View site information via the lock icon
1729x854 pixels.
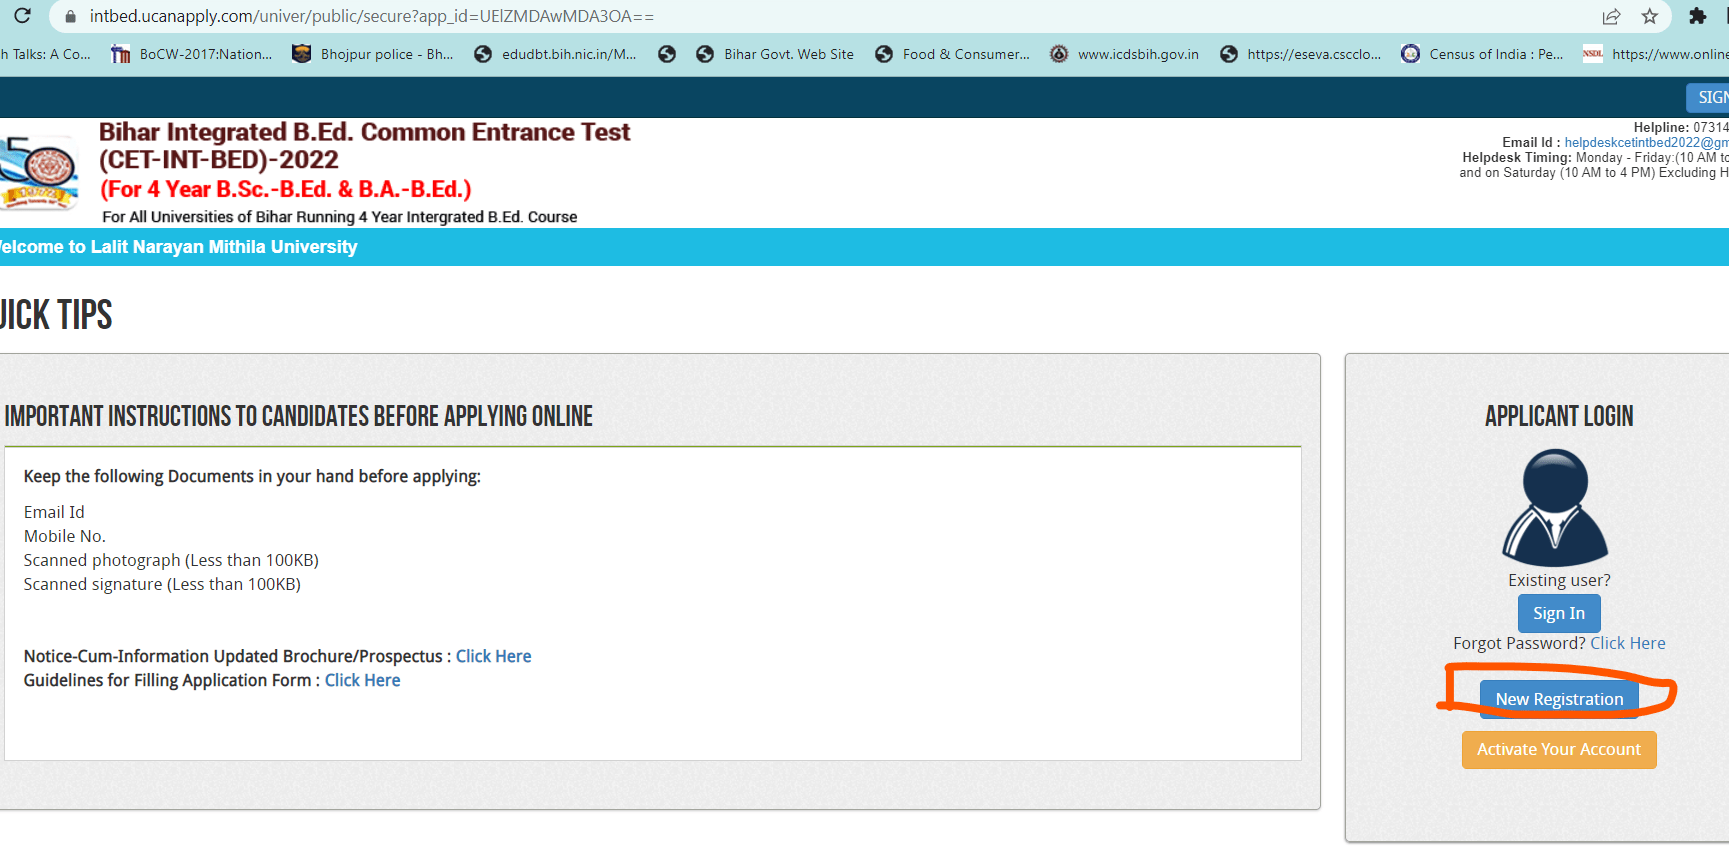click(x=70, y=17)
